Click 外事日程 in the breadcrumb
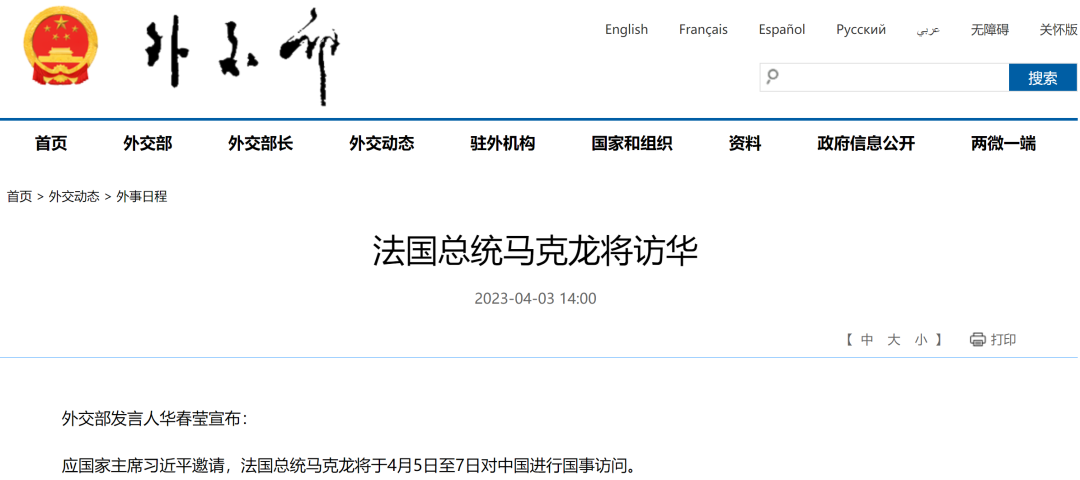The width and height of the screenshot is (1080, 480). [141, 197]
